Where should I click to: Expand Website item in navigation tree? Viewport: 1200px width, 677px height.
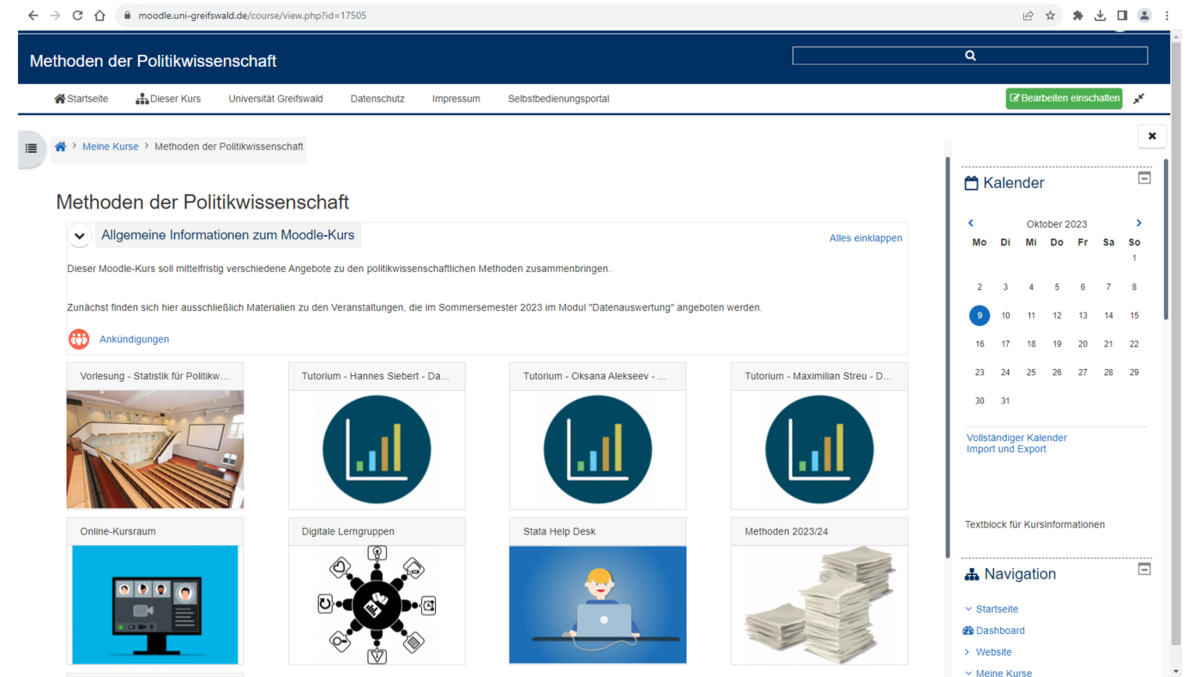(x=968, y=652)
